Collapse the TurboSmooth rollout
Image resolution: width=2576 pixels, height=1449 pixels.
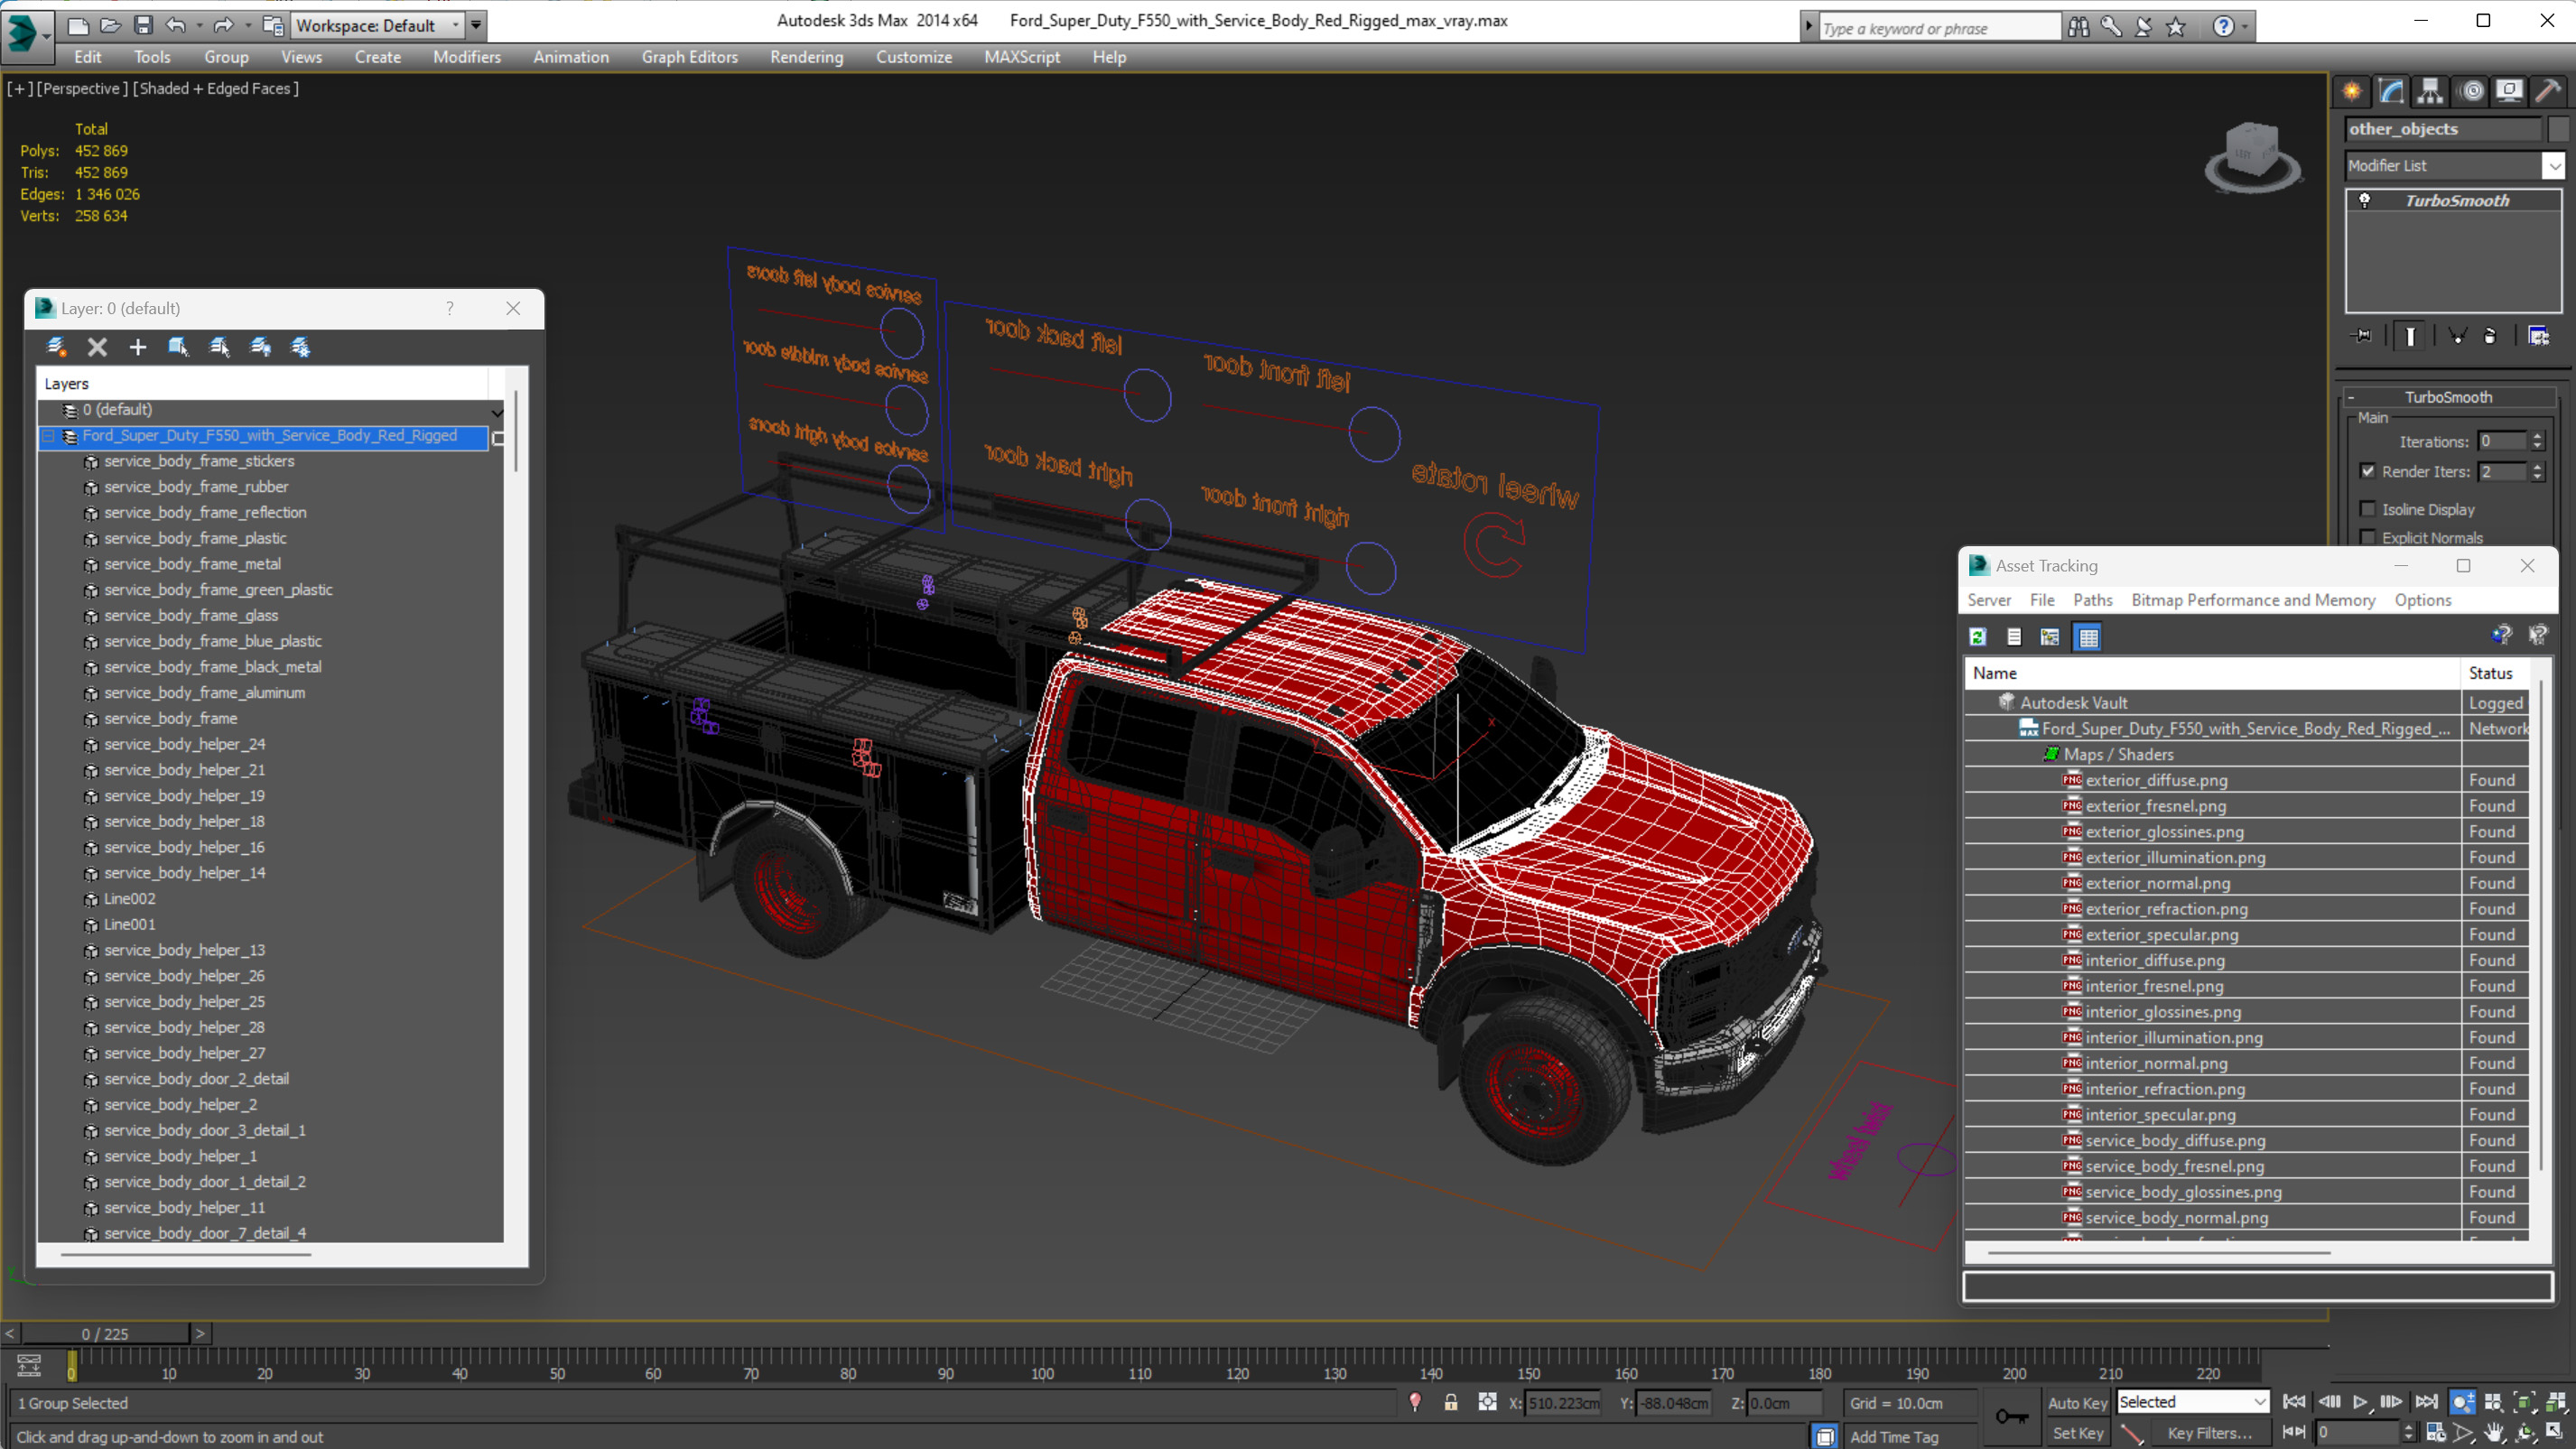coord(2448,397)
